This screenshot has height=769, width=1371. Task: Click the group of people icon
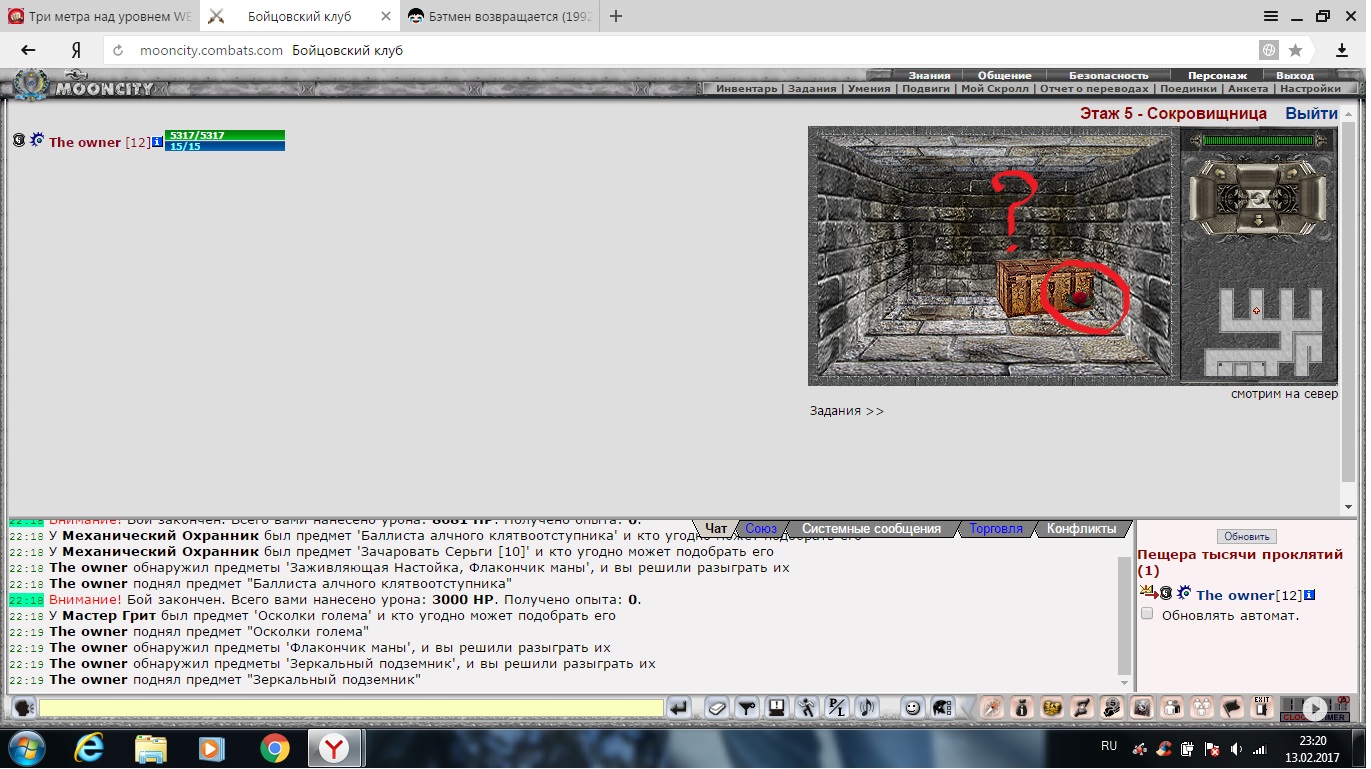click(x=1202, y=708)
